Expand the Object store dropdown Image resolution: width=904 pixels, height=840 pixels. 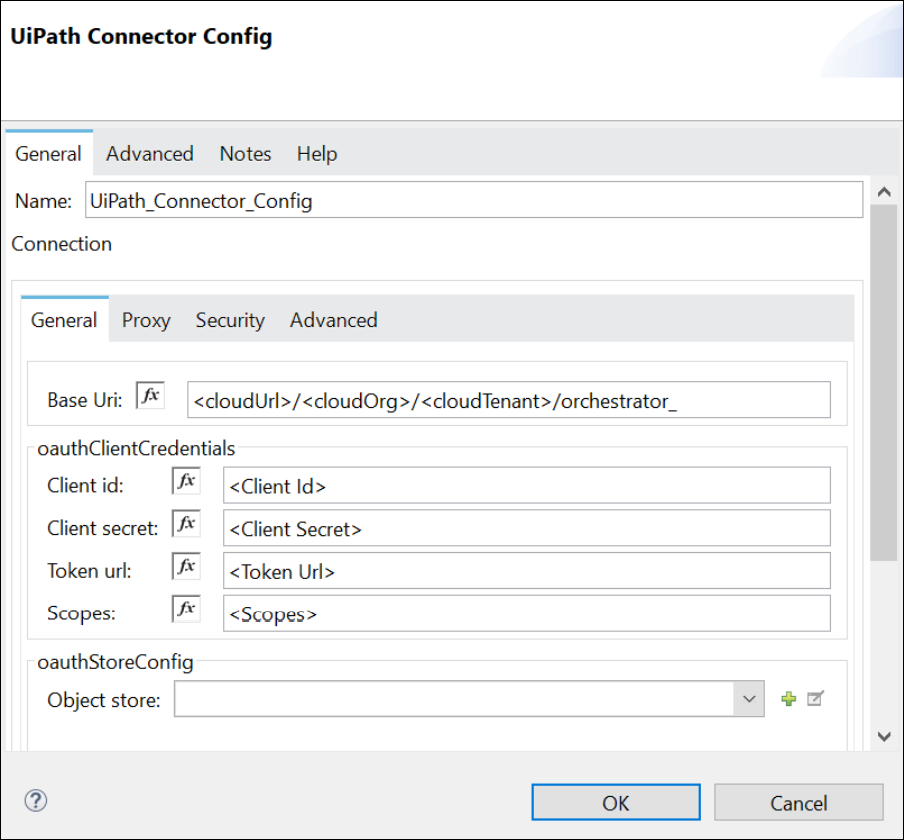pyautogui.click(x=750, y=700)
